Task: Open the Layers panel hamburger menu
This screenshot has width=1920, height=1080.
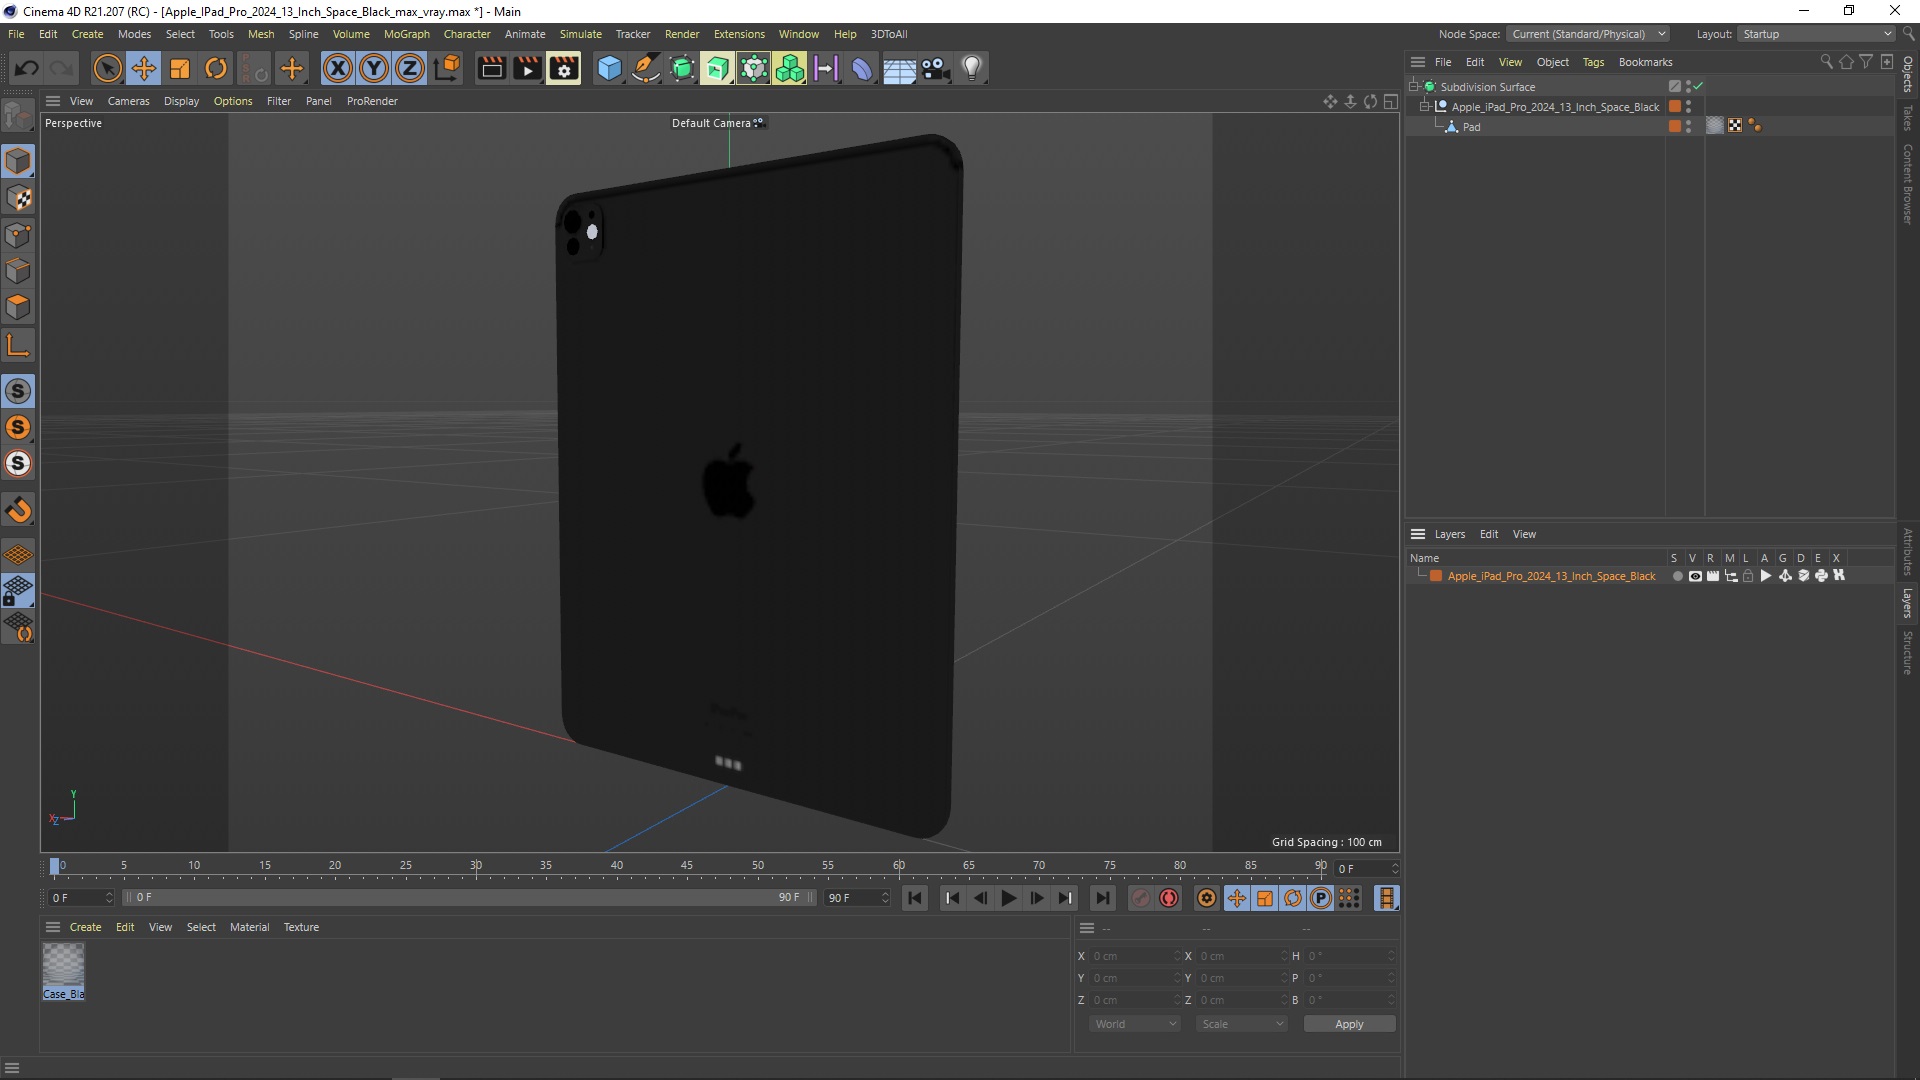Action: (x=1418, y=534)
